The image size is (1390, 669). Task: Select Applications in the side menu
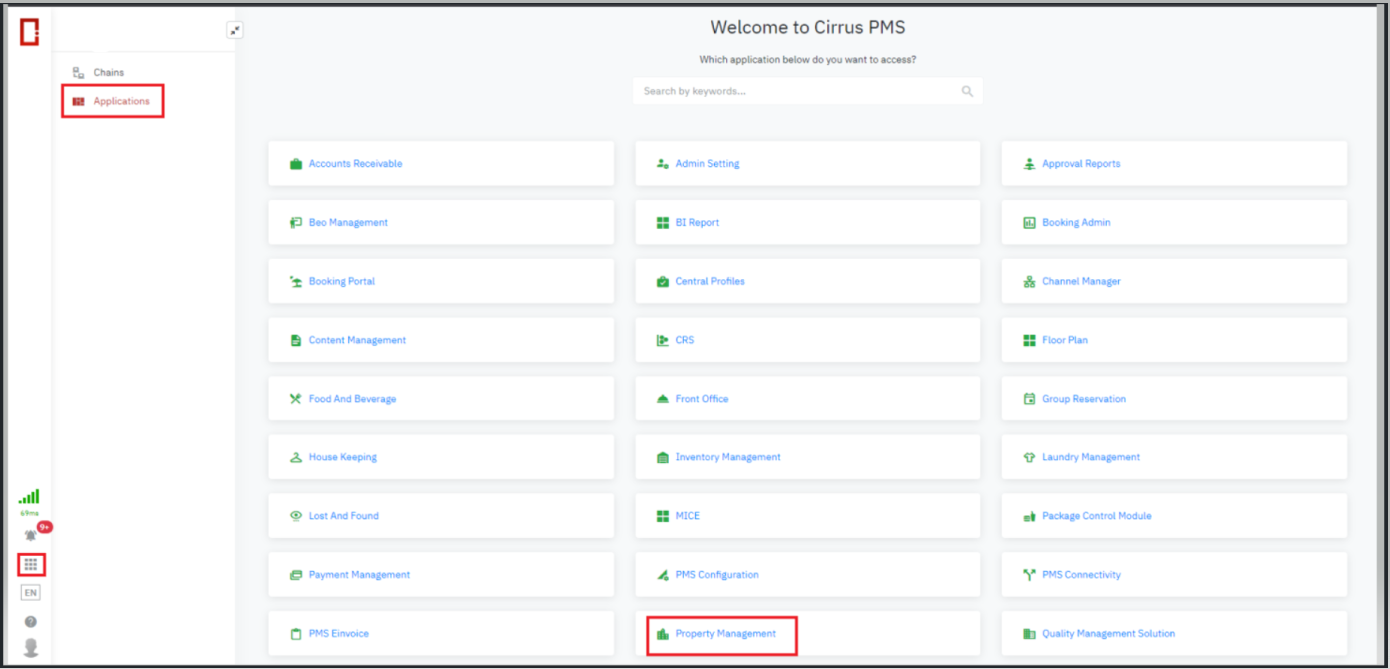121,101
